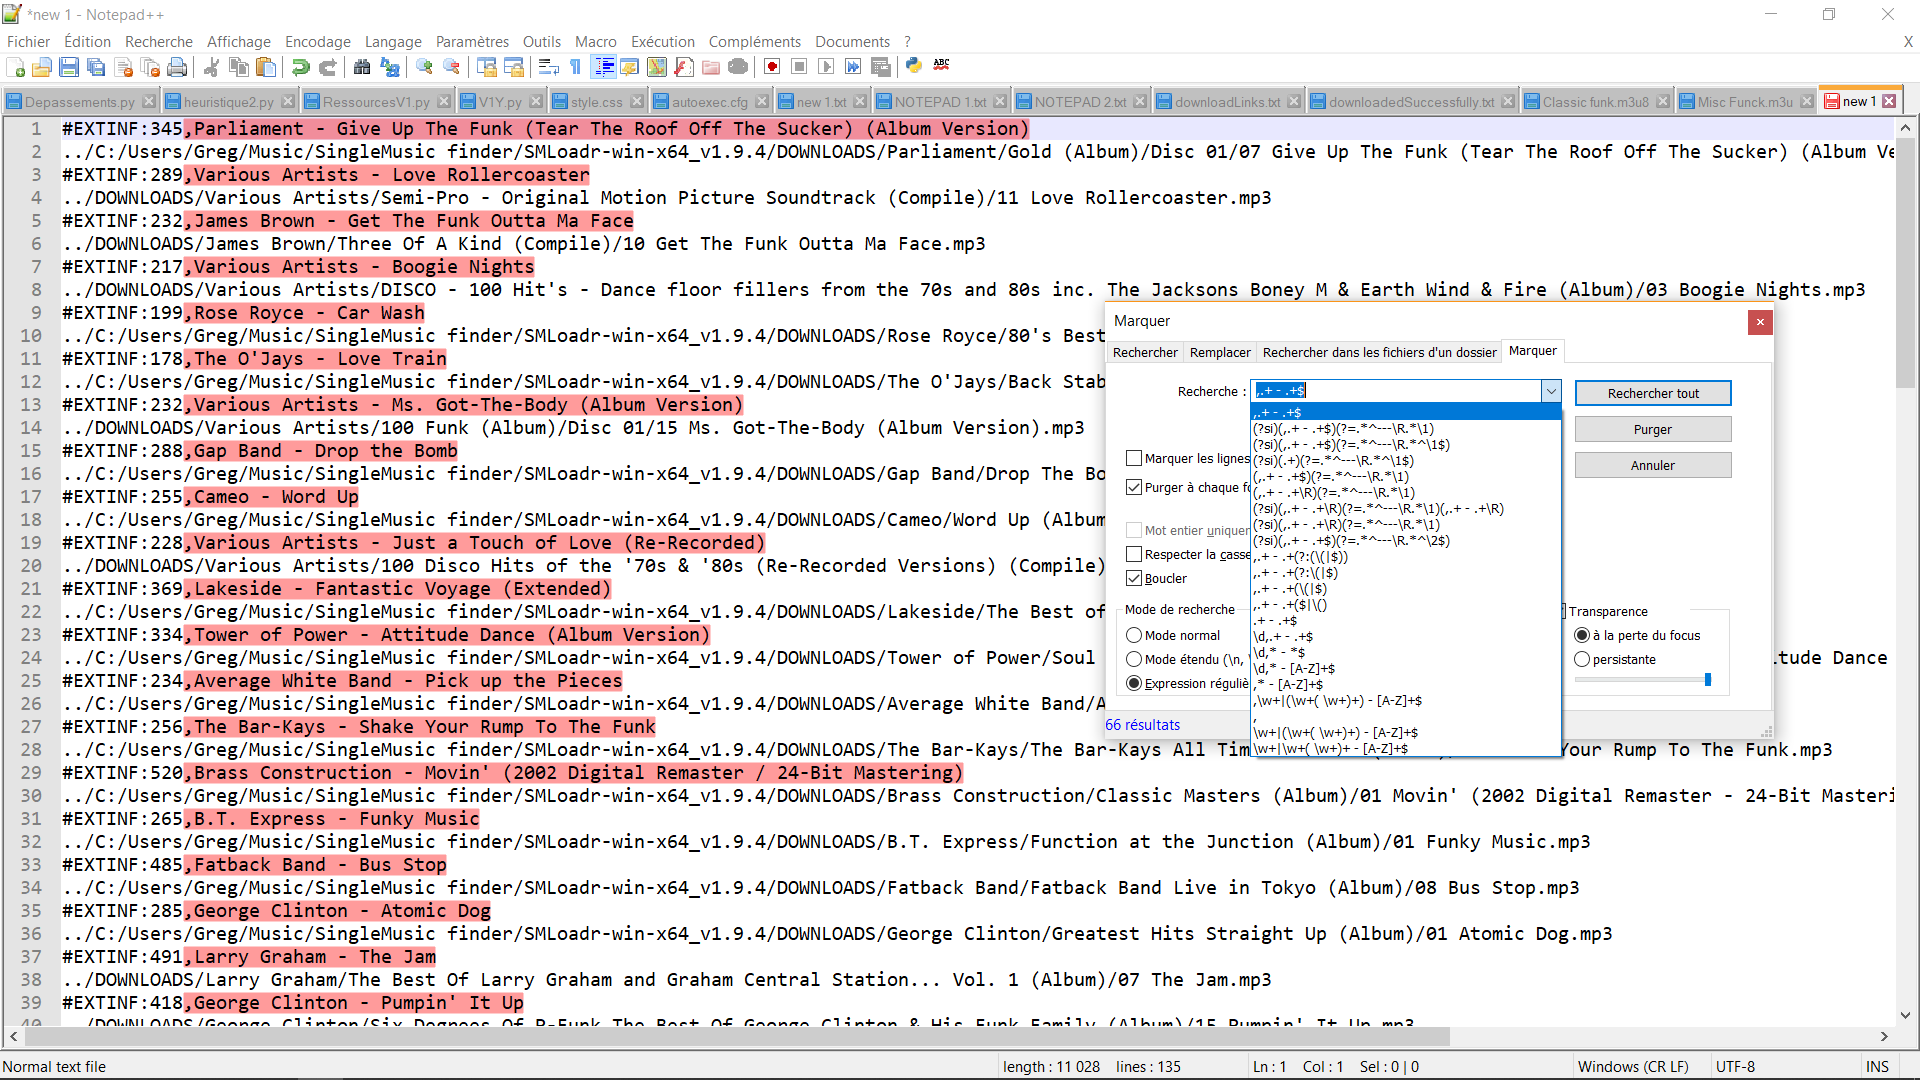
Task: Click the Paste clipboard icon
Action: click(266, 67)
